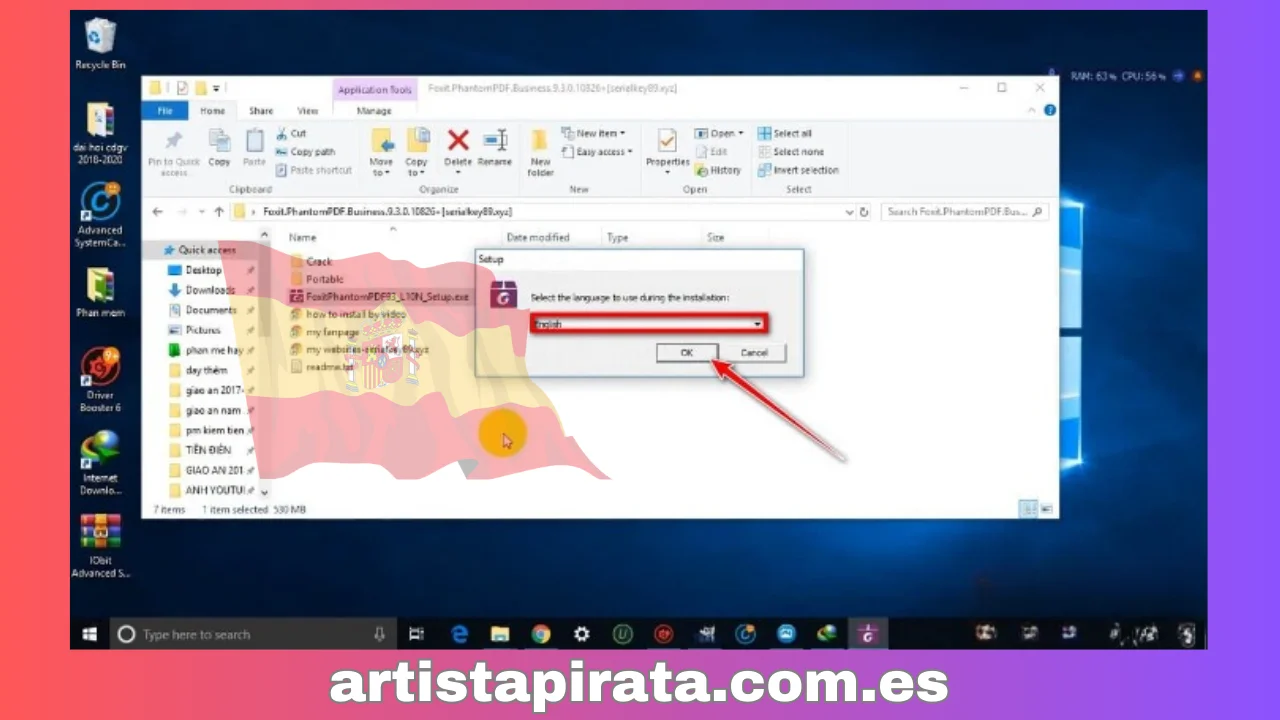
Task: Click Paste shortcut in the ribbon
Action: point(313,170)
